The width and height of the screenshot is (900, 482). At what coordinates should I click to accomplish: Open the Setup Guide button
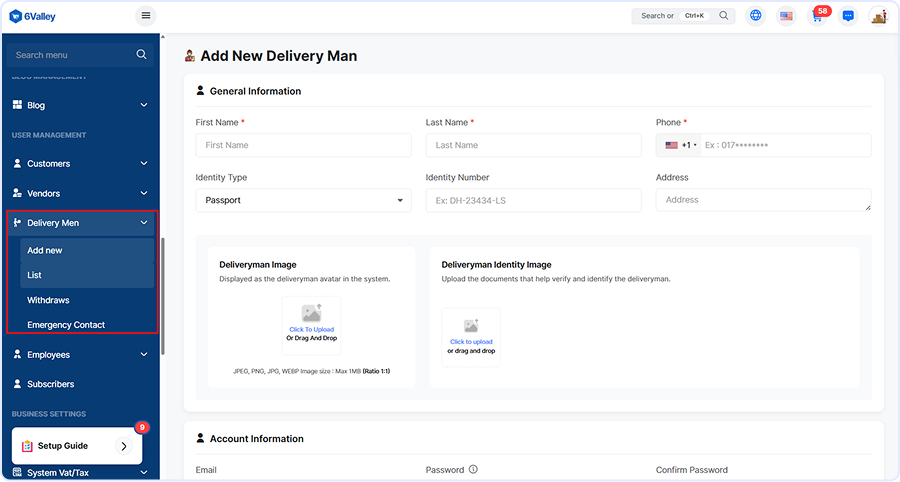(76, 446)
